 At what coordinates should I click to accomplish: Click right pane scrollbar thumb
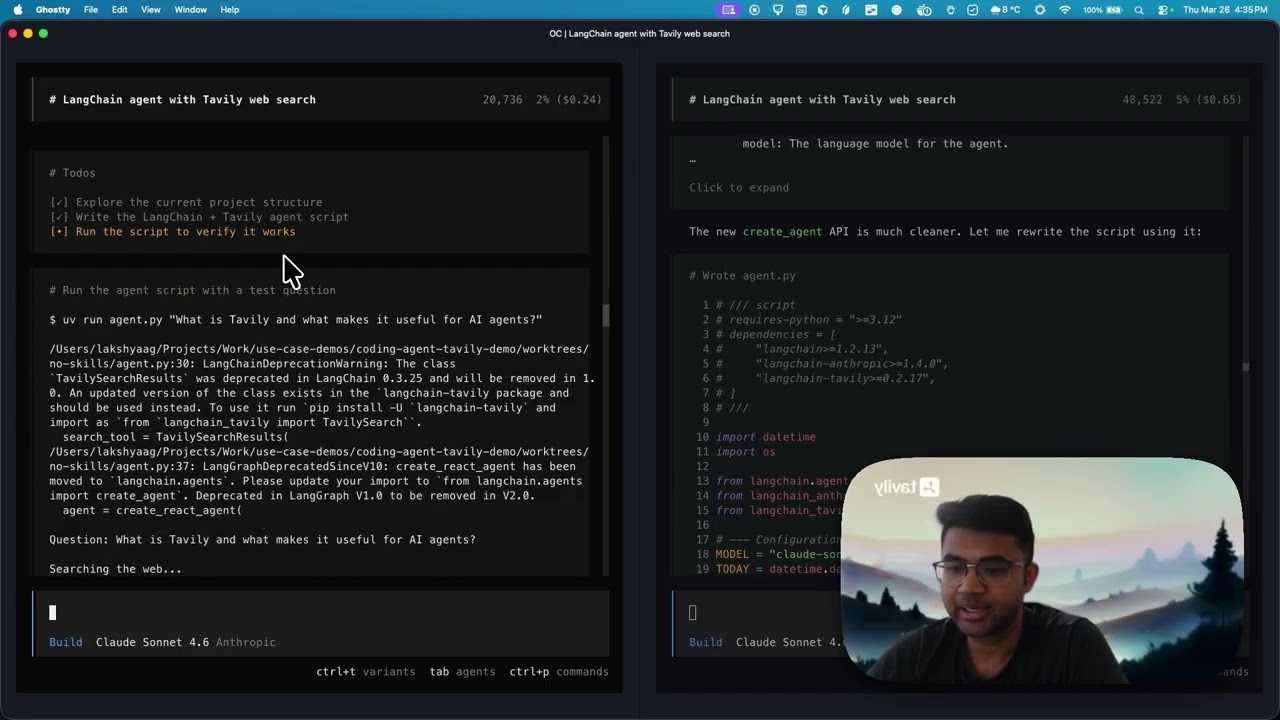click(1245, 367)
